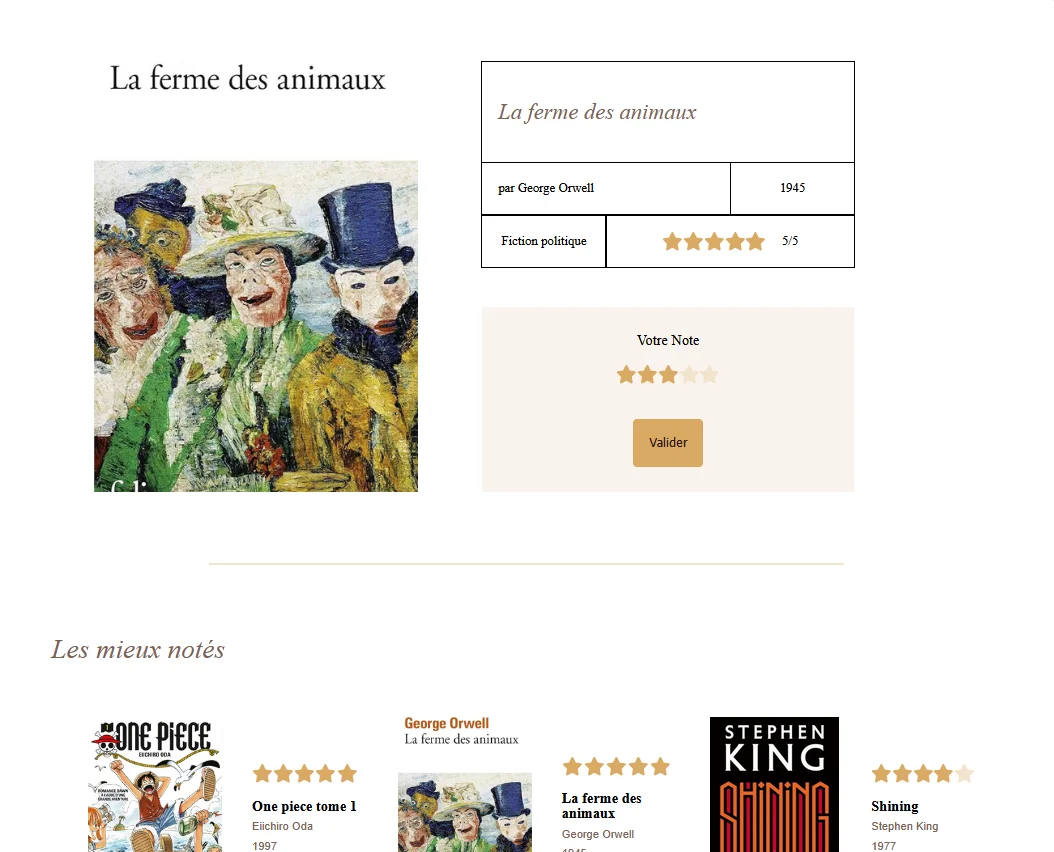Select the fourth star under Votre Note

pos(689,374)
